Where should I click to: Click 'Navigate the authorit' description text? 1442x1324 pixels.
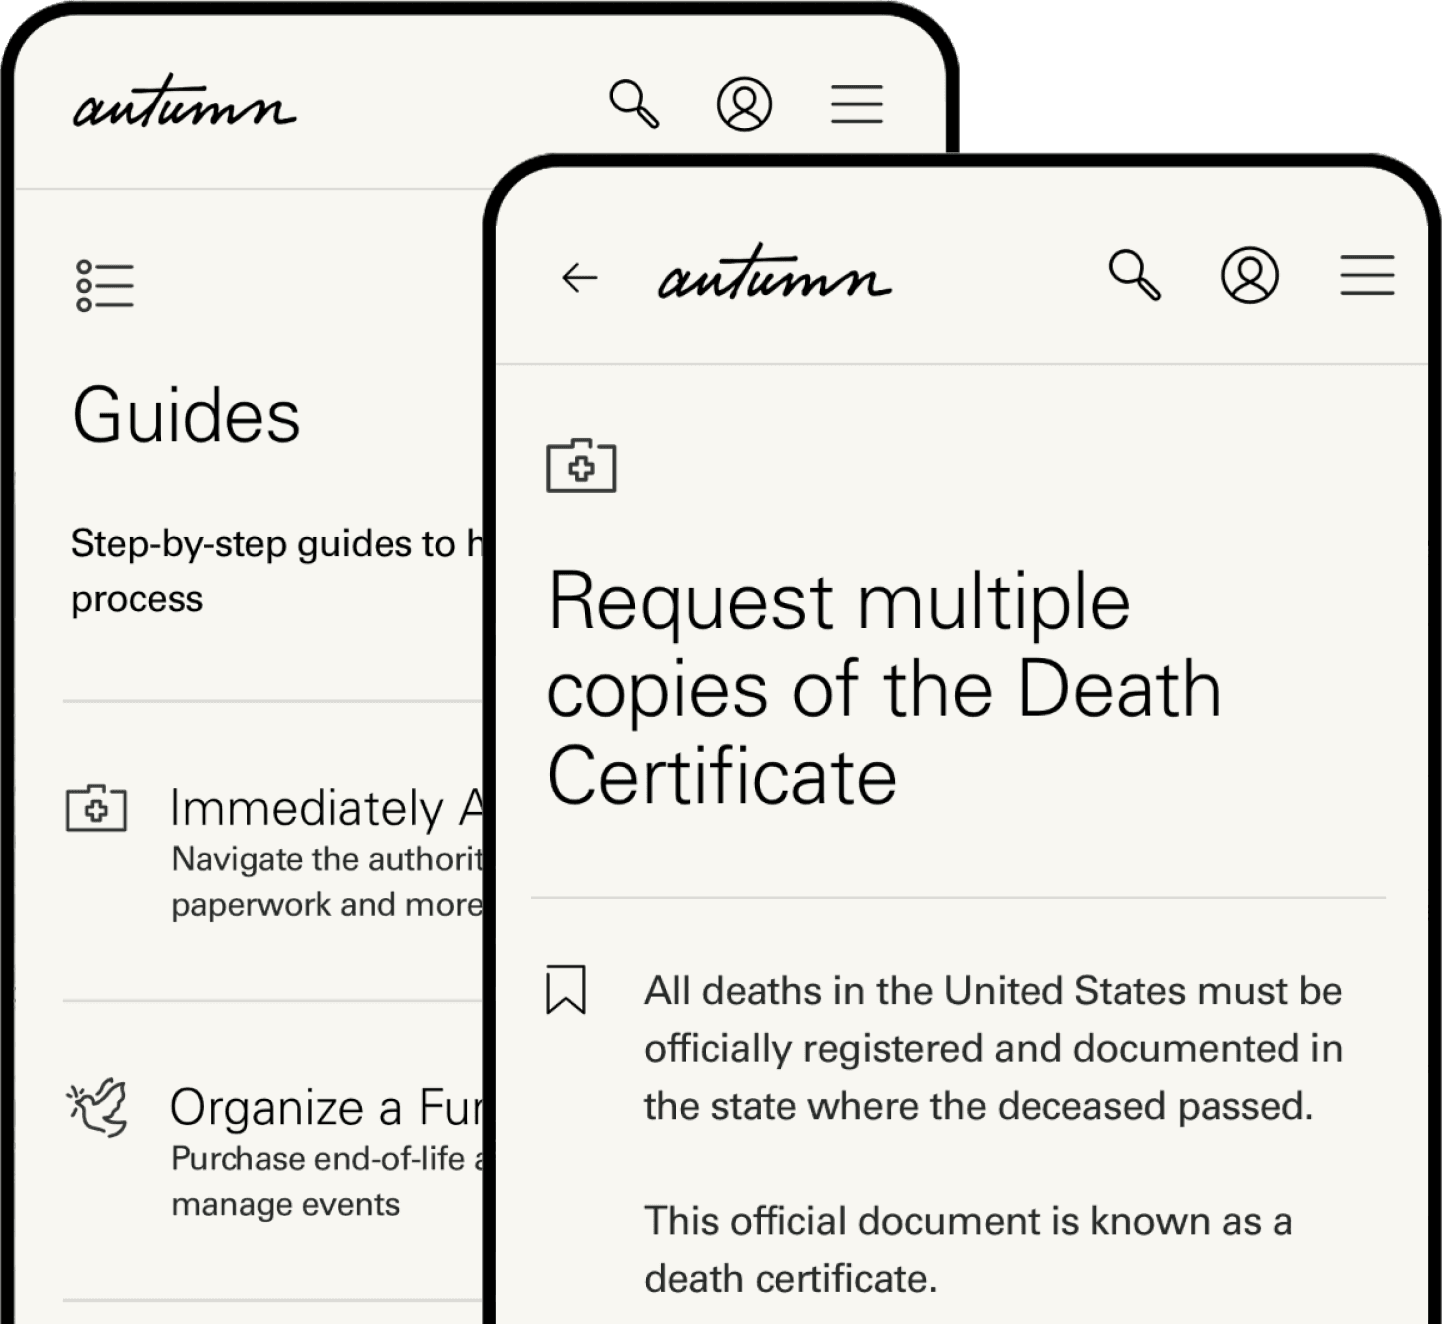(x=328, y=859)
